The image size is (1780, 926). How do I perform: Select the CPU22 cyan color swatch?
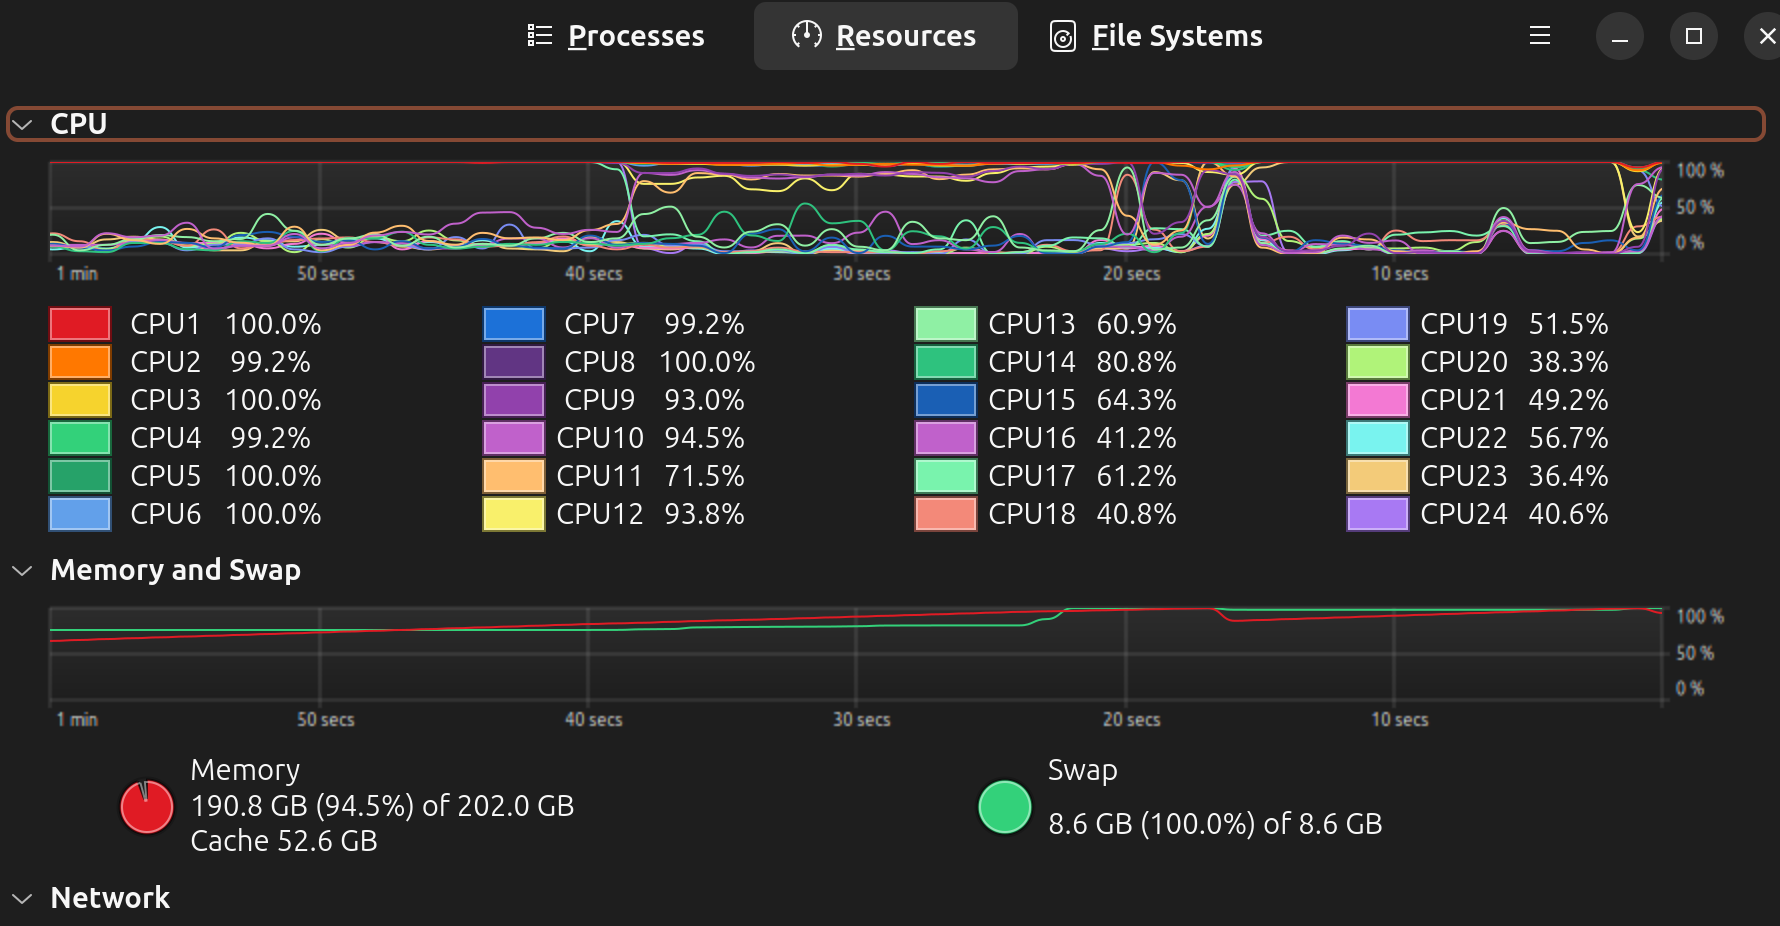coord(1377,438)
